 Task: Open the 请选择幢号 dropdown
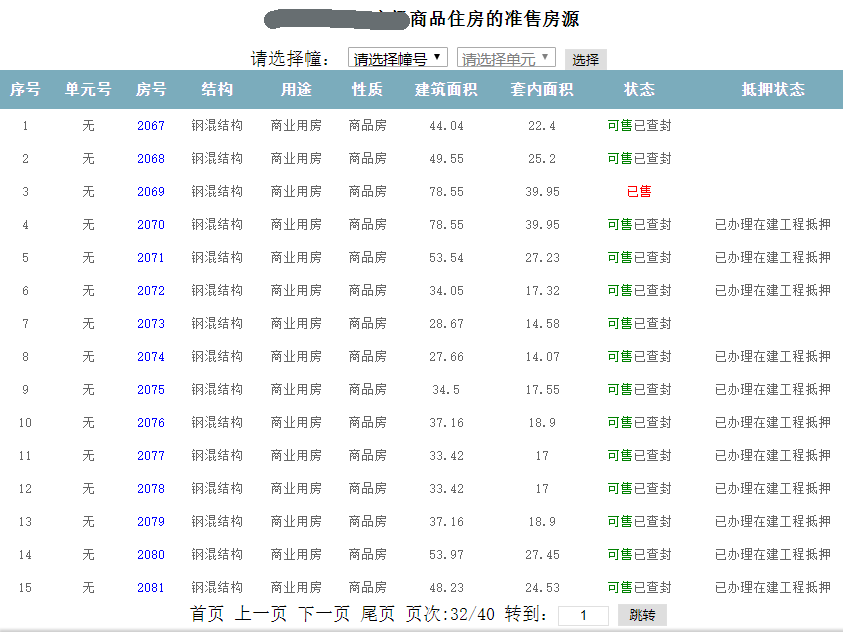397,58
